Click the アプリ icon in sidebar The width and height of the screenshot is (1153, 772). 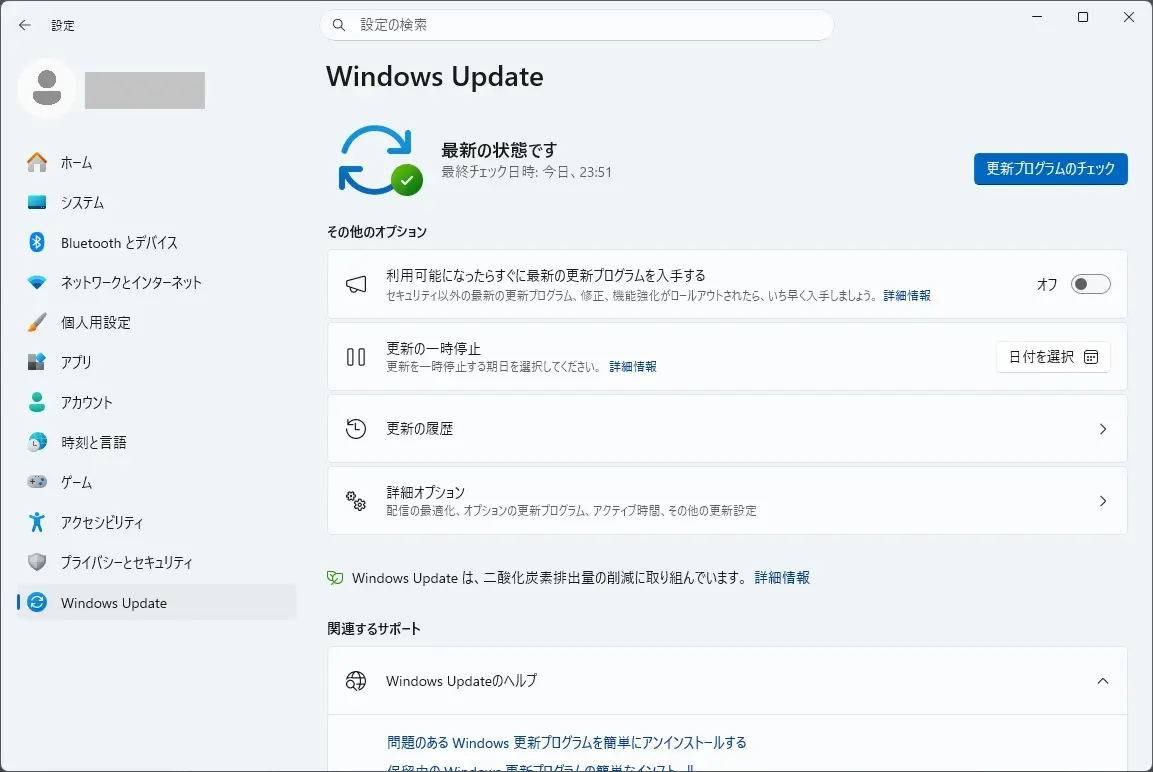click(37, 362)
